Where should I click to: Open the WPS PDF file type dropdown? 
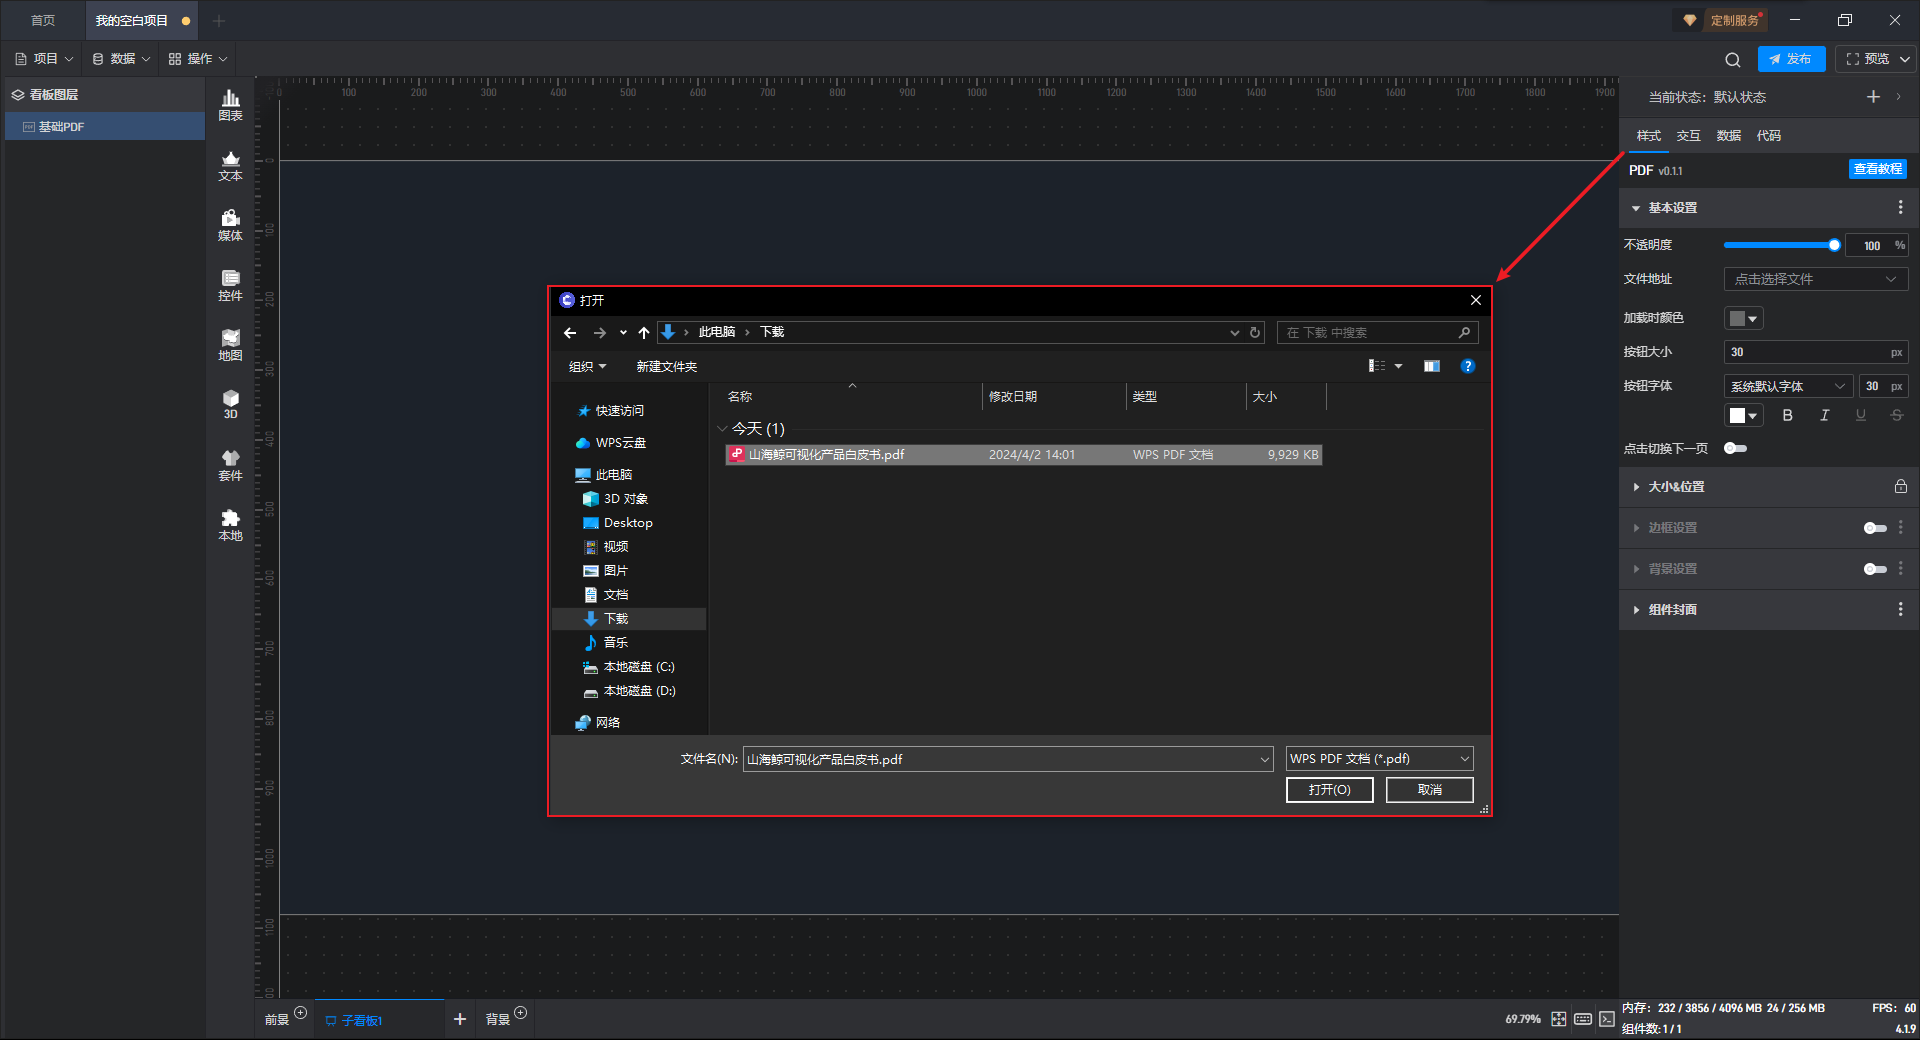pyautogui.click(x=1379, y=759)
